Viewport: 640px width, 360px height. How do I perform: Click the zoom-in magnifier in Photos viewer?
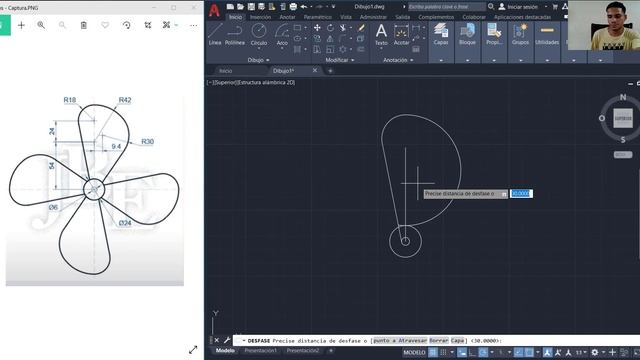click(41, 25)
